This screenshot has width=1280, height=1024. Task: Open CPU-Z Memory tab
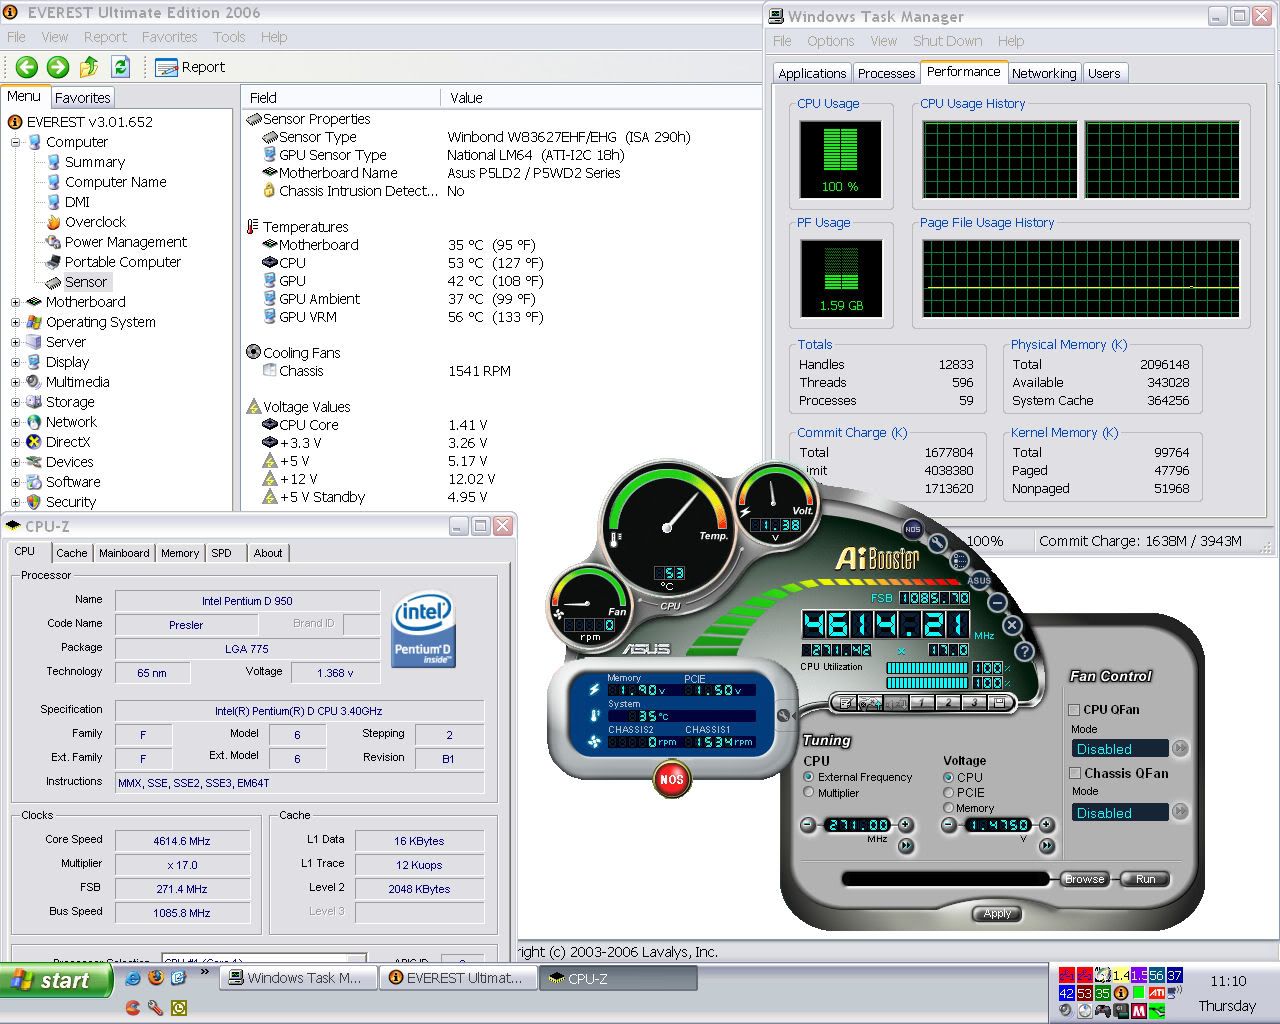(x=180, y=553)
